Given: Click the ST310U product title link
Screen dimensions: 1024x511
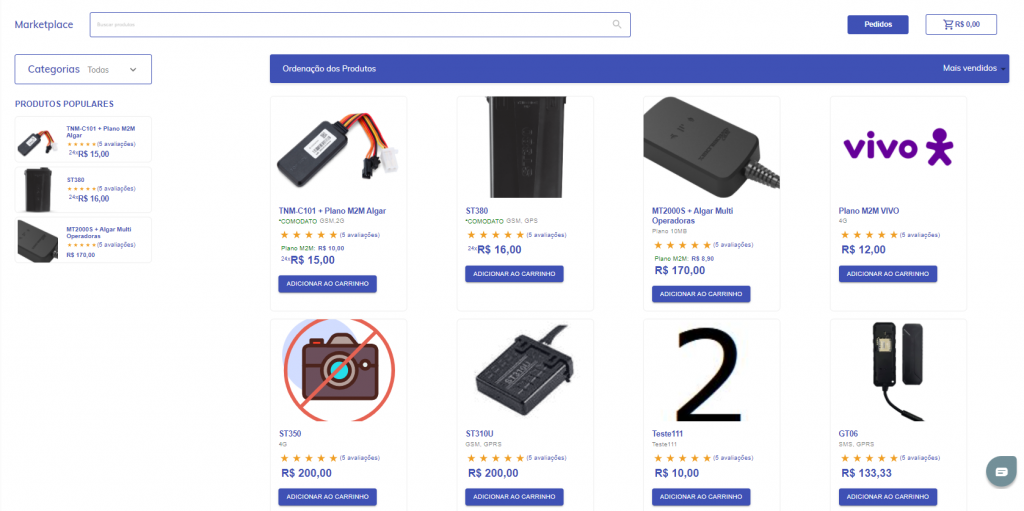Looking at the screenshot, I should pyautogui.click(x=480, y=433).
